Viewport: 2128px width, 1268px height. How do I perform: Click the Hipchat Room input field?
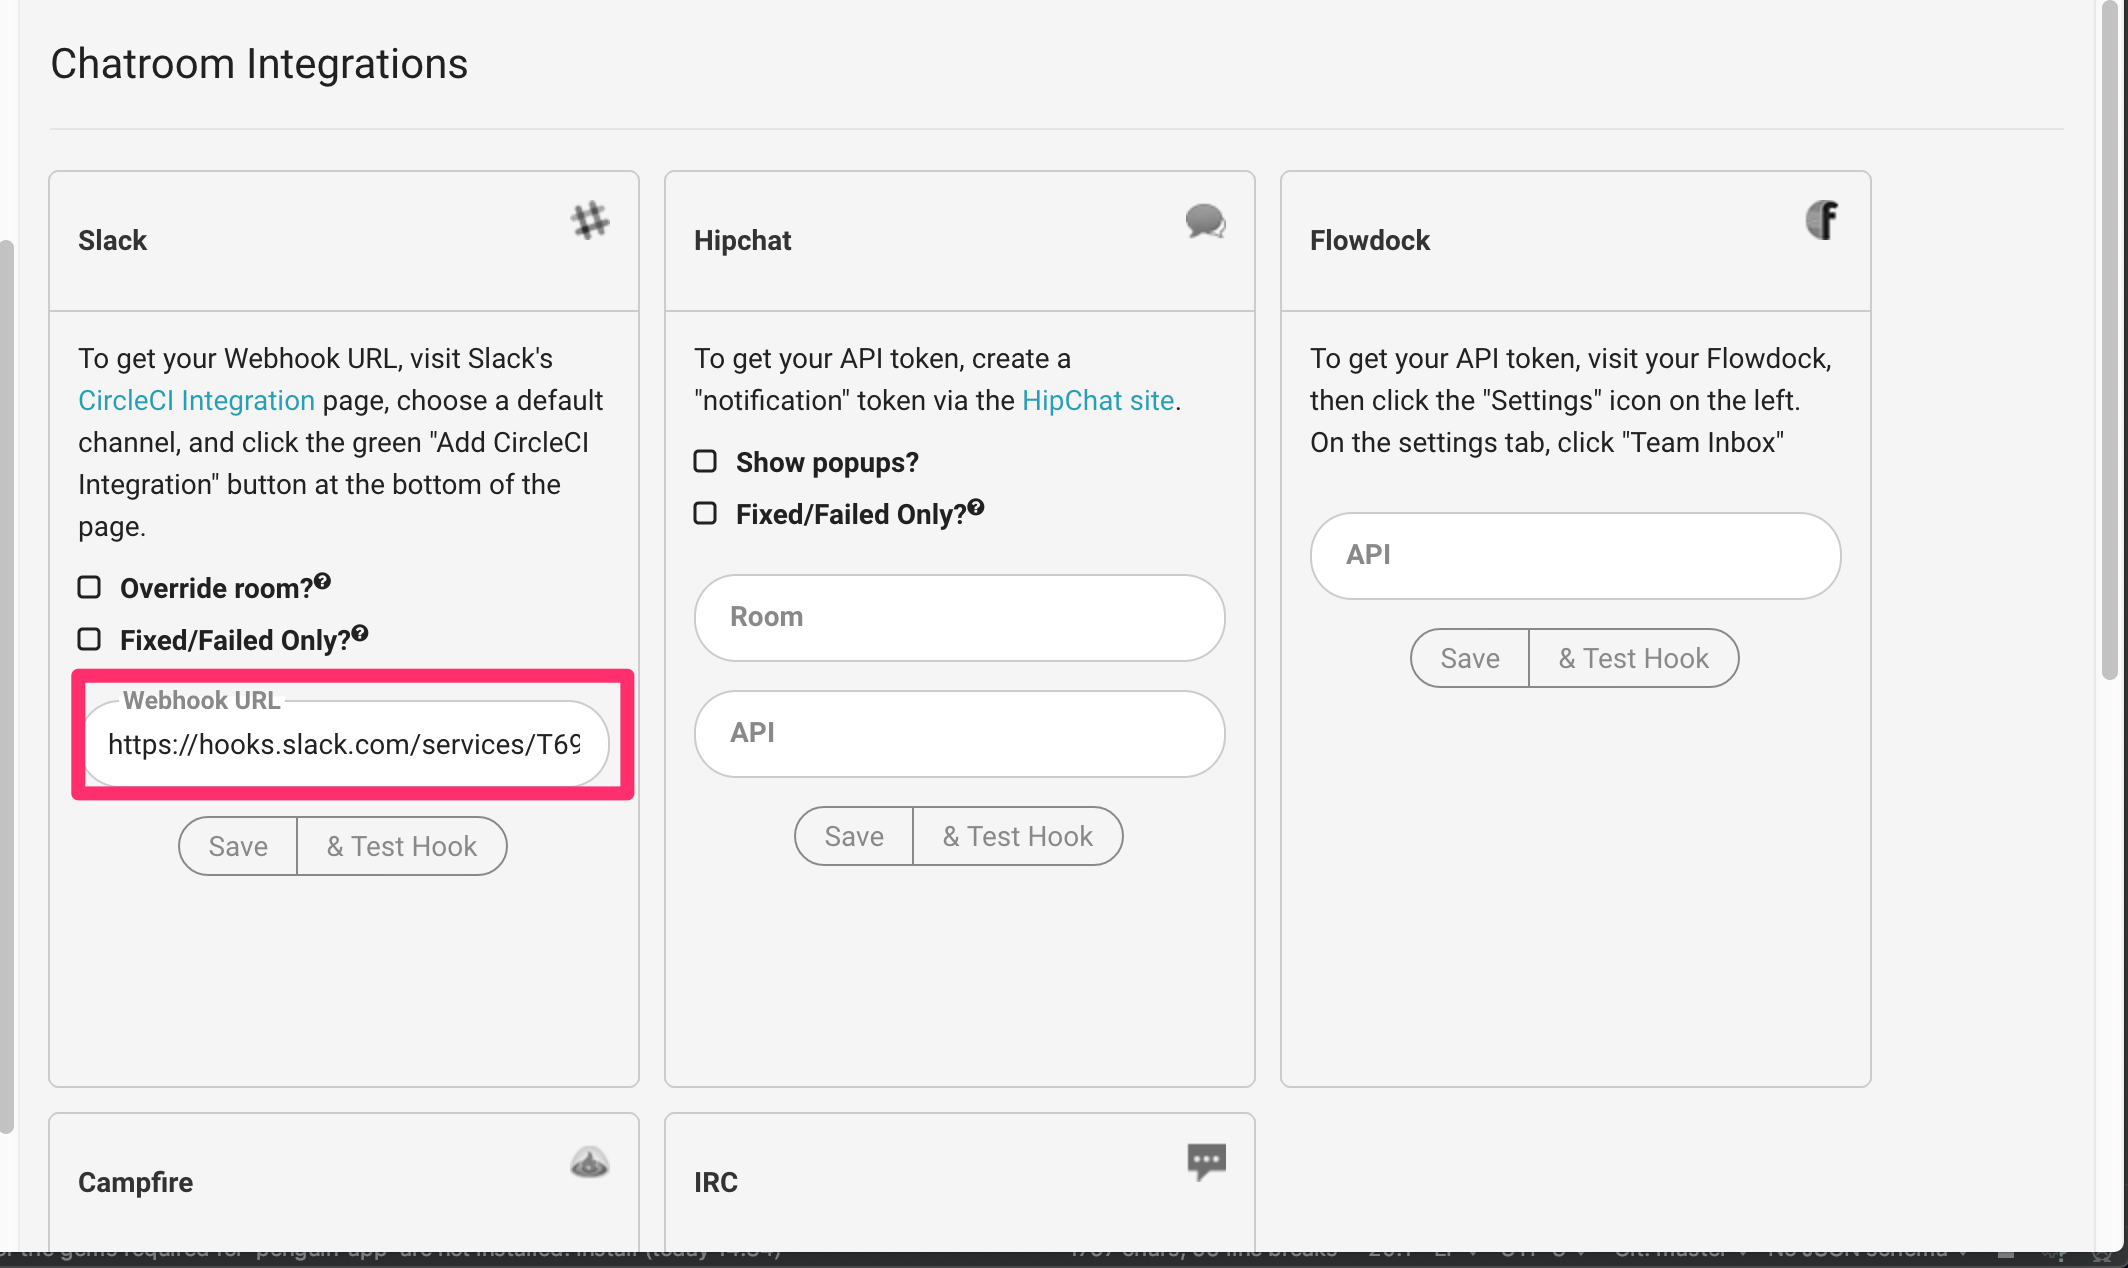pyautogui.click(x=959, y=617)
